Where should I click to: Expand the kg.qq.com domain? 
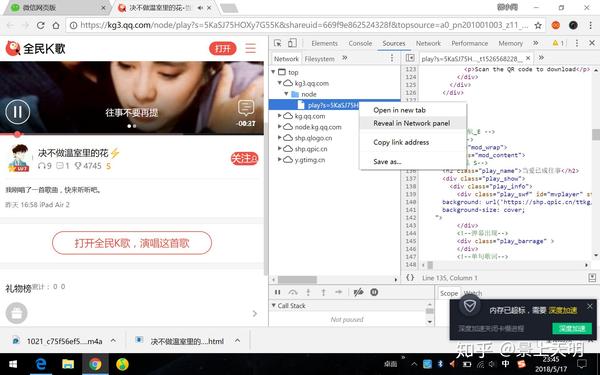(280, 116)
